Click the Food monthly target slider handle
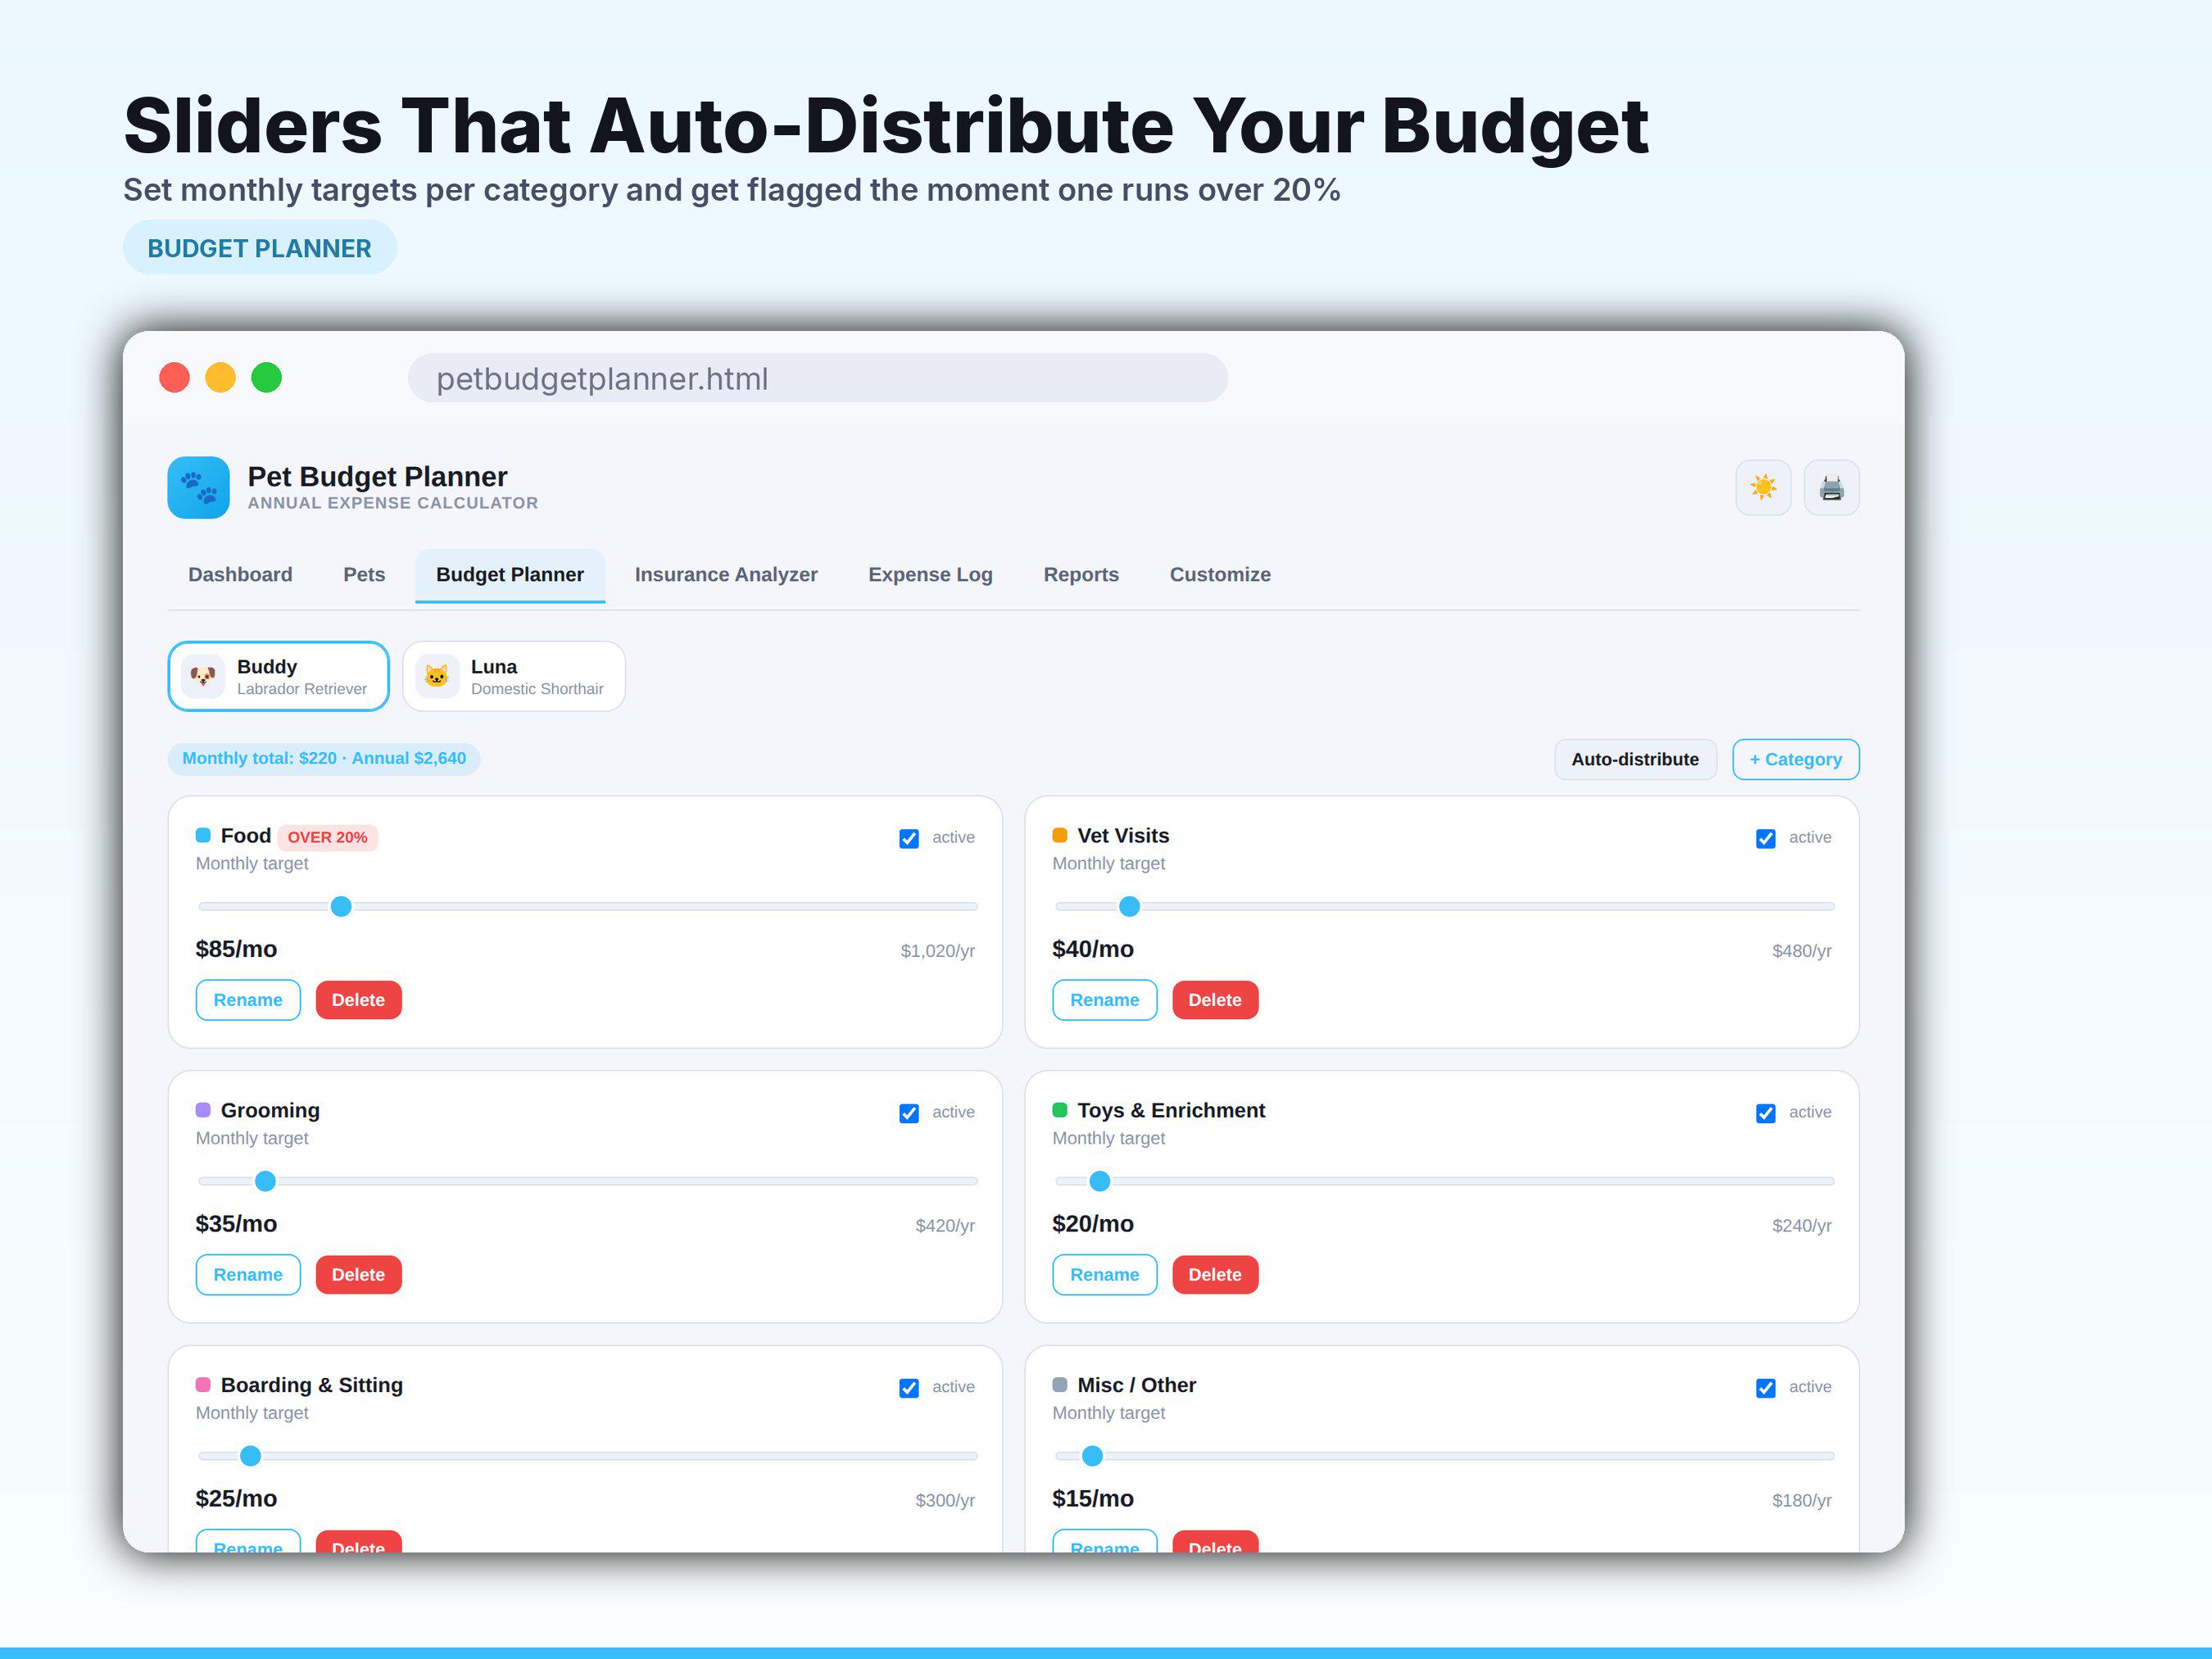Viewport: 2212px width, 1659px height. pos(341,907)
